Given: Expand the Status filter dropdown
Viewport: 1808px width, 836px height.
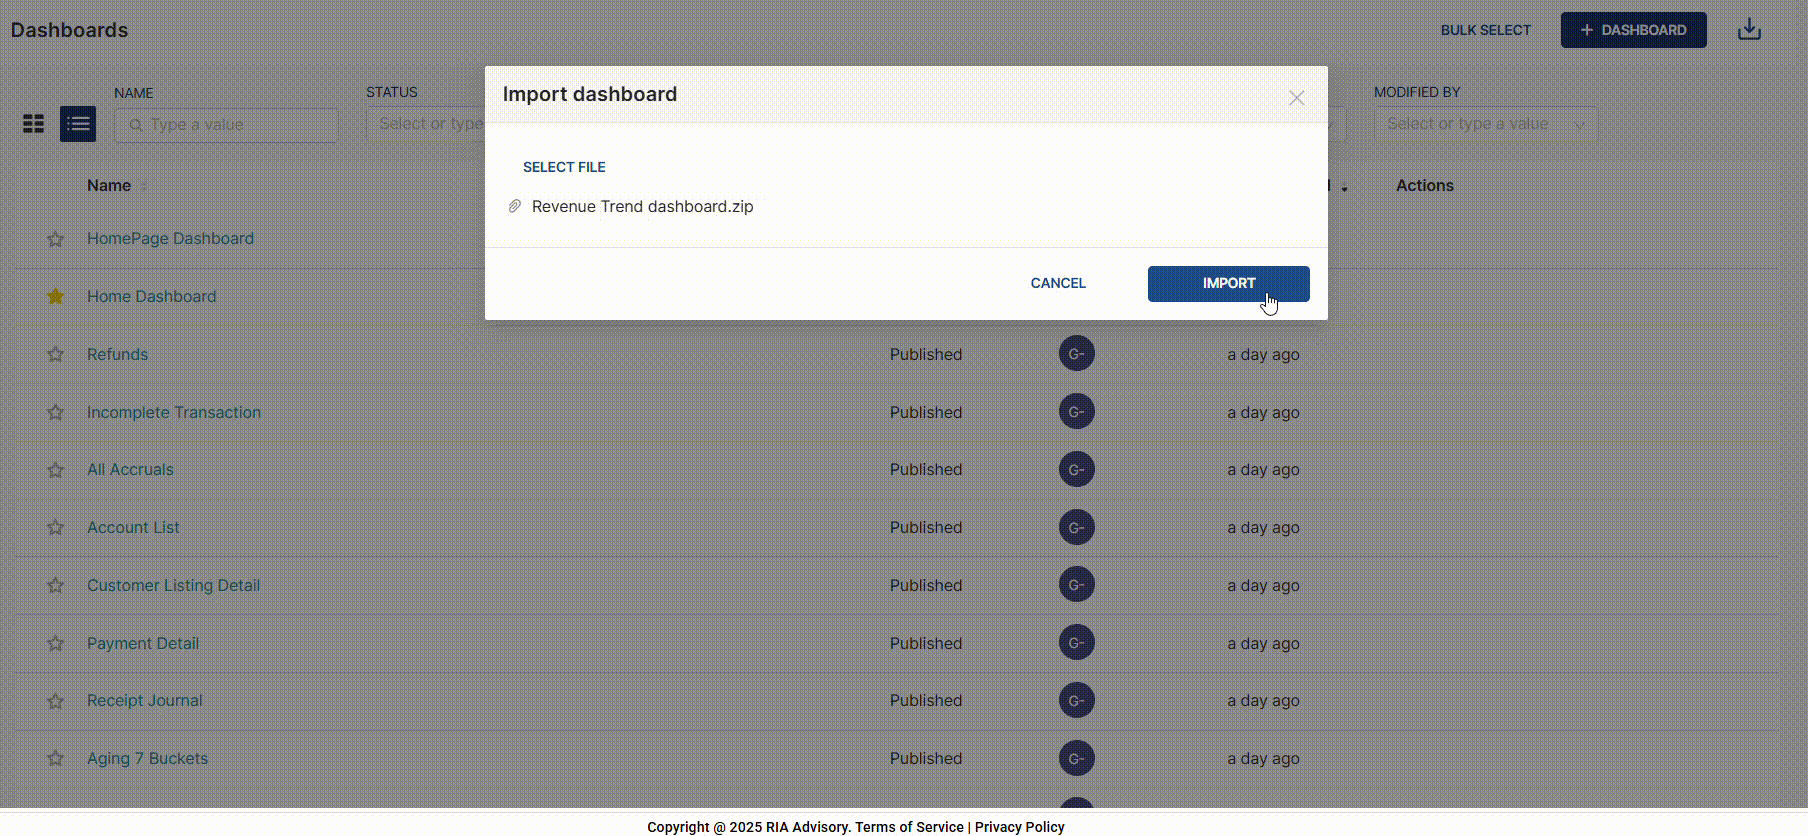Looking at the screenshot, I should (x=425, y=124).
